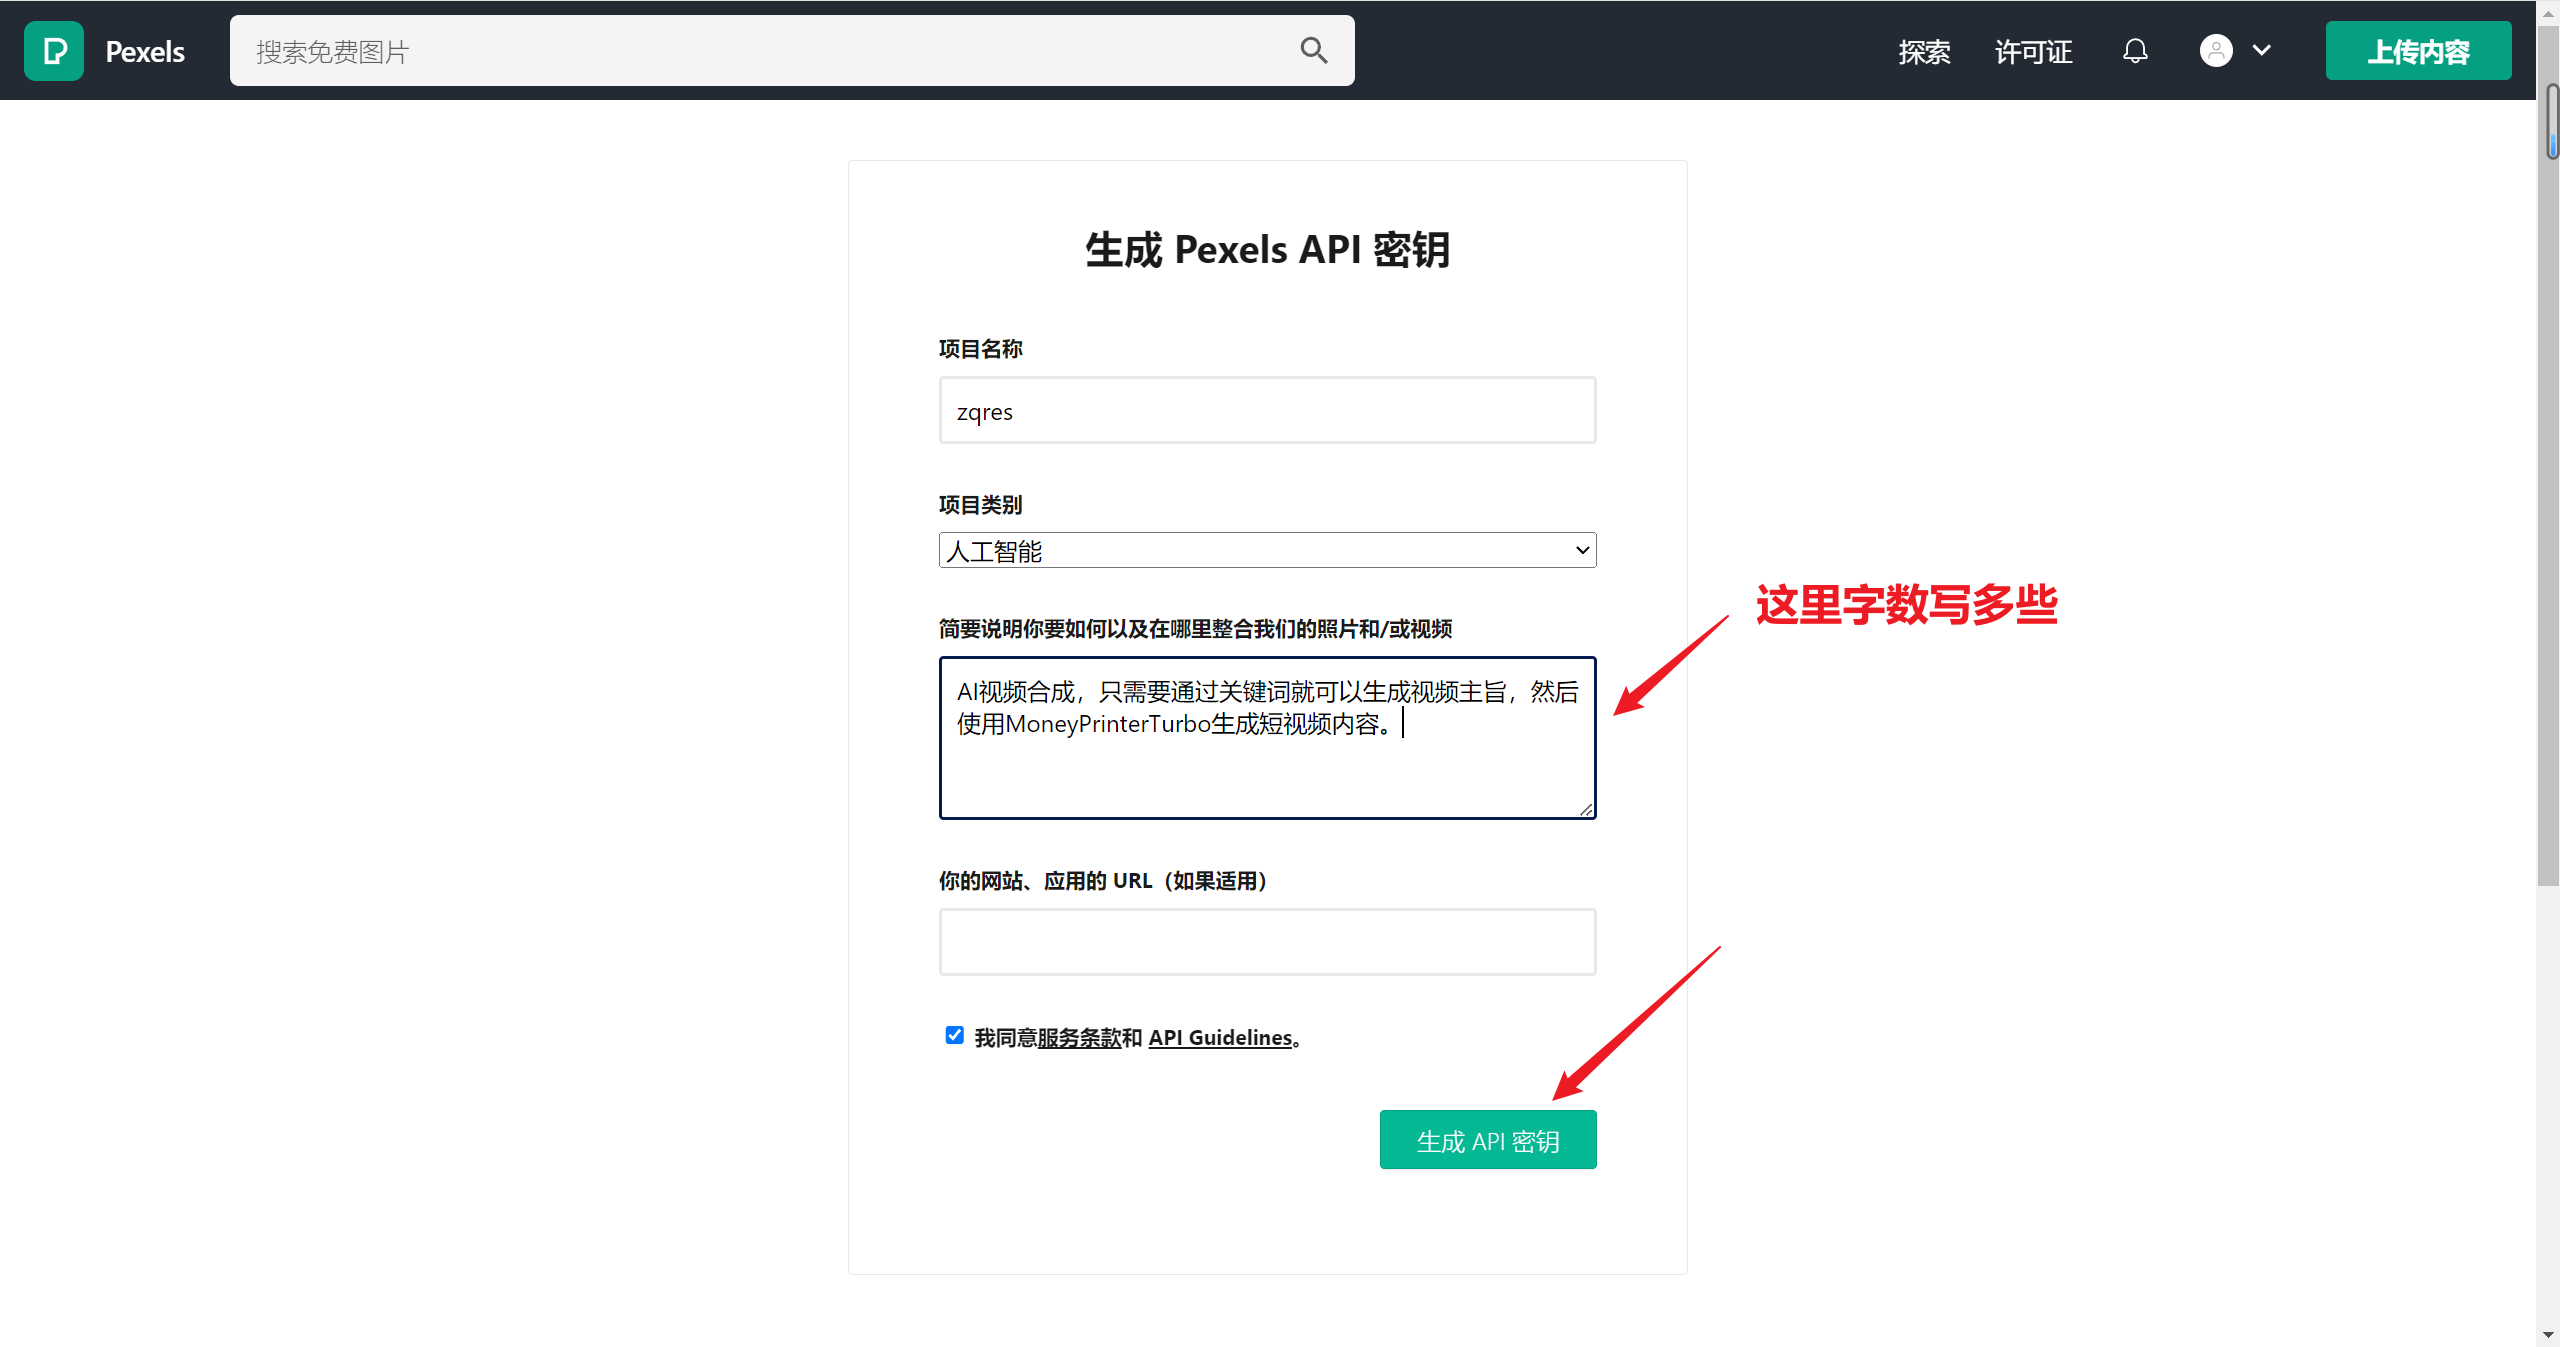Click the 生成 API 密钥 button

coord(1488,1140)
